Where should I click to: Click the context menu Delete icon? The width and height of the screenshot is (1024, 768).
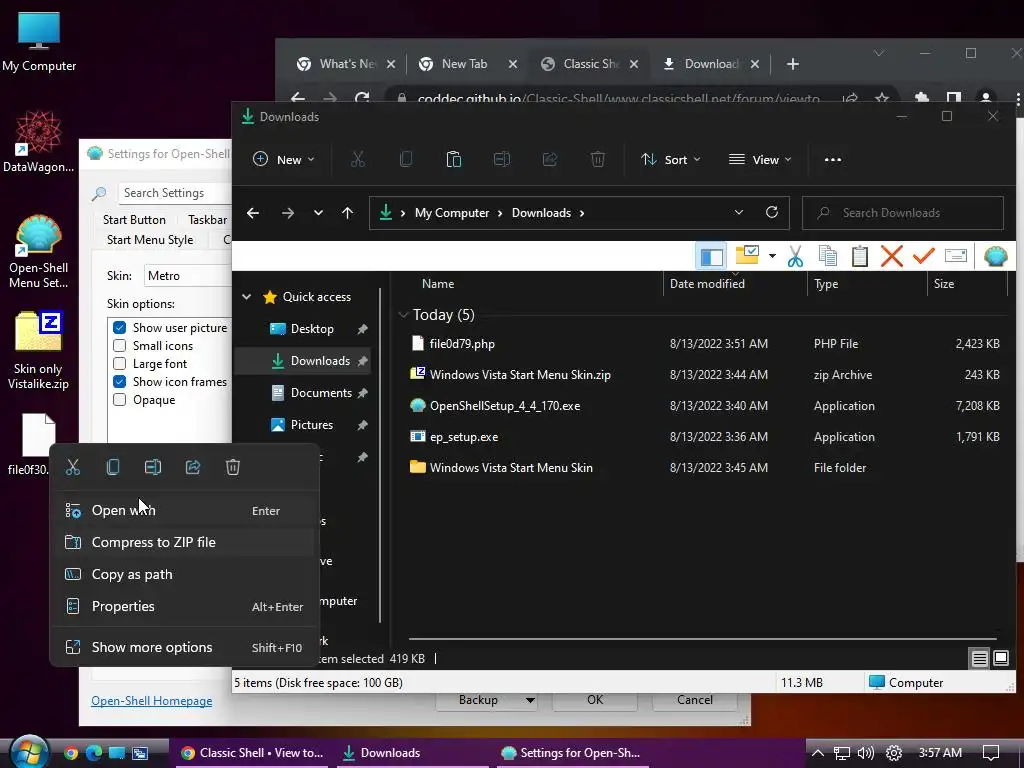[232, 467]
